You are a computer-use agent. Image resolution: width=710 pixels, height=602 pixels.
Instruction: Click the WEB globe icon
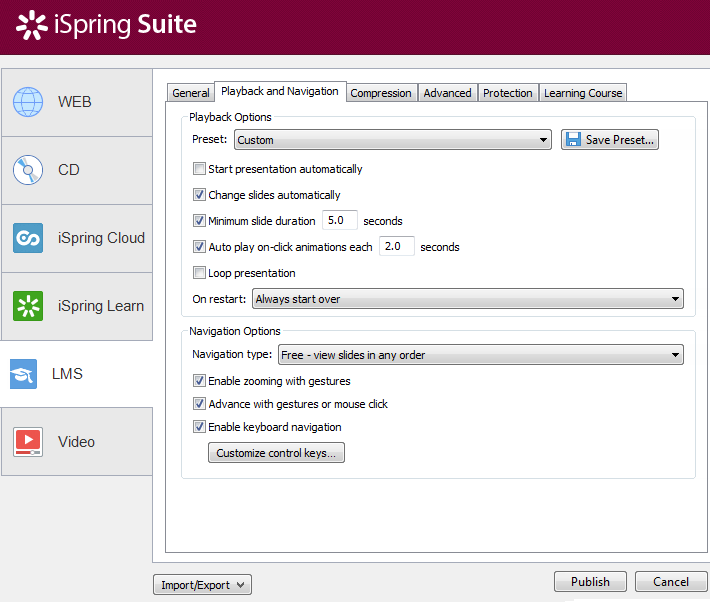pyautogui.click(x=28, y=102)
